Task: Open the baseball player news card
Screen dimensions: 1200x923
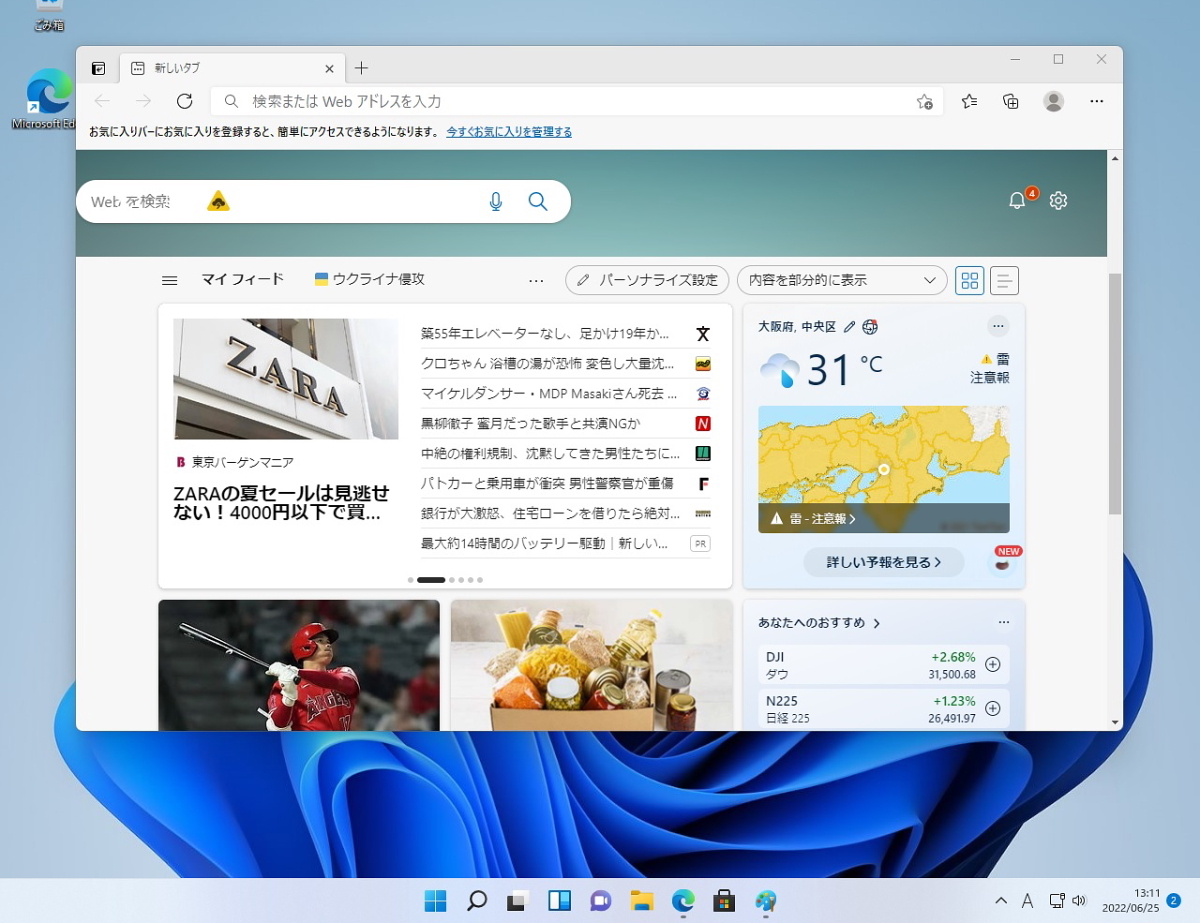Action: 299,665
